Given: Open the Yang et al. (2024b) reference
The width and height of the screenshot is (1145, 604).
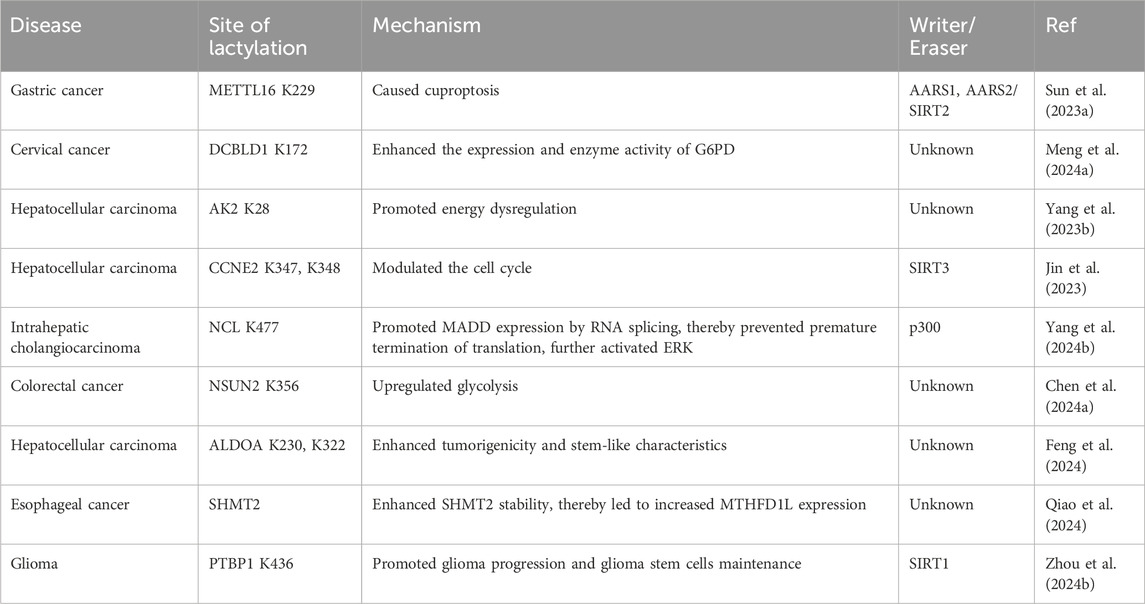Looking at the screenshot, I should [x=1080, y=337].
